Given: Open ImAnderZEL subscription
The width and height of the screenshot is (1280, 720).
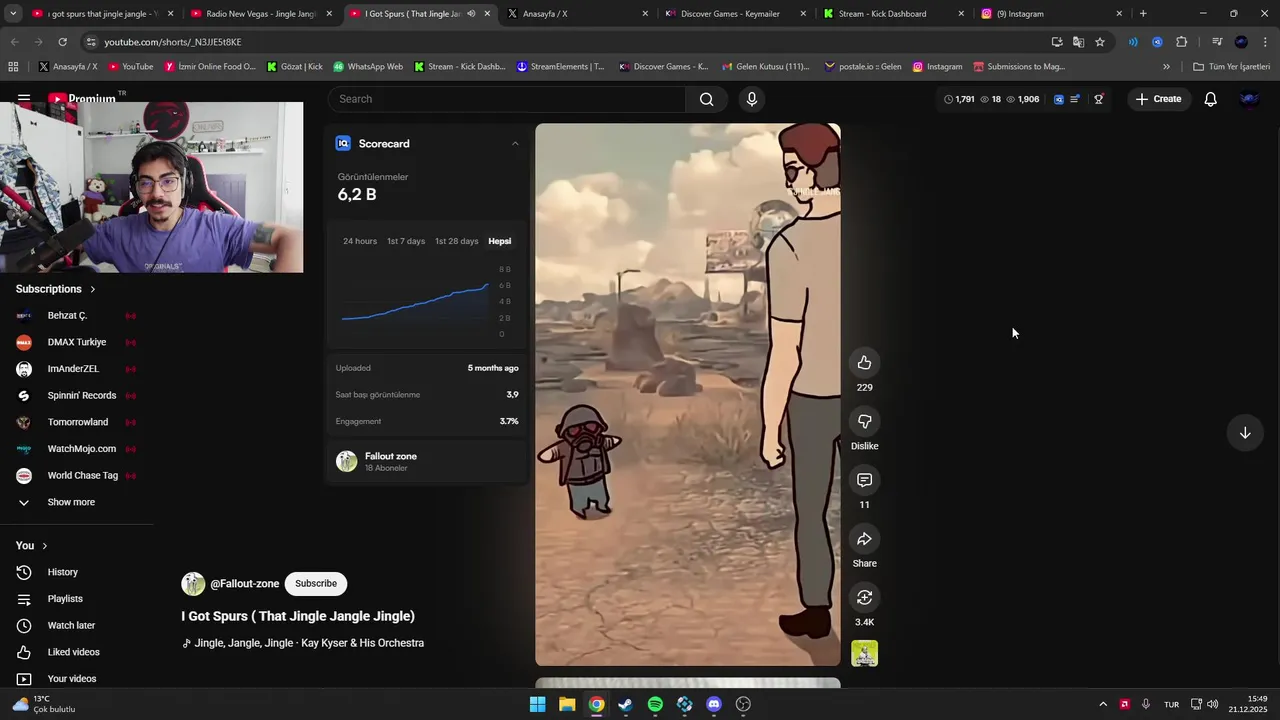Looking at the screenshot, I should pyautogui.click(x=76, y=369).
